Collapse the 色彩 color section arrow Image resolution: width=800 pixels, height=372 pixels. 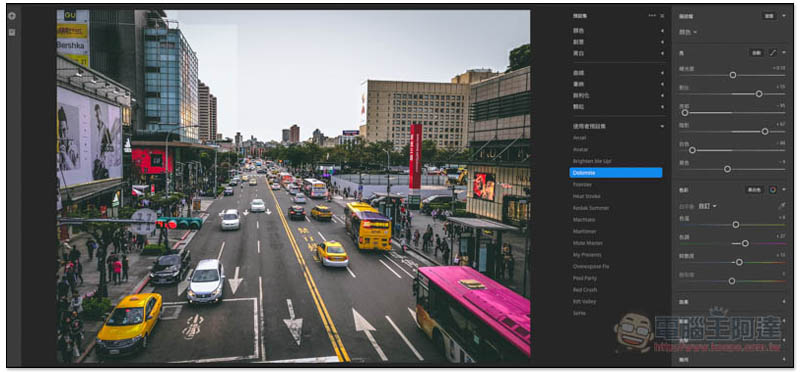(x=784, y=189)
